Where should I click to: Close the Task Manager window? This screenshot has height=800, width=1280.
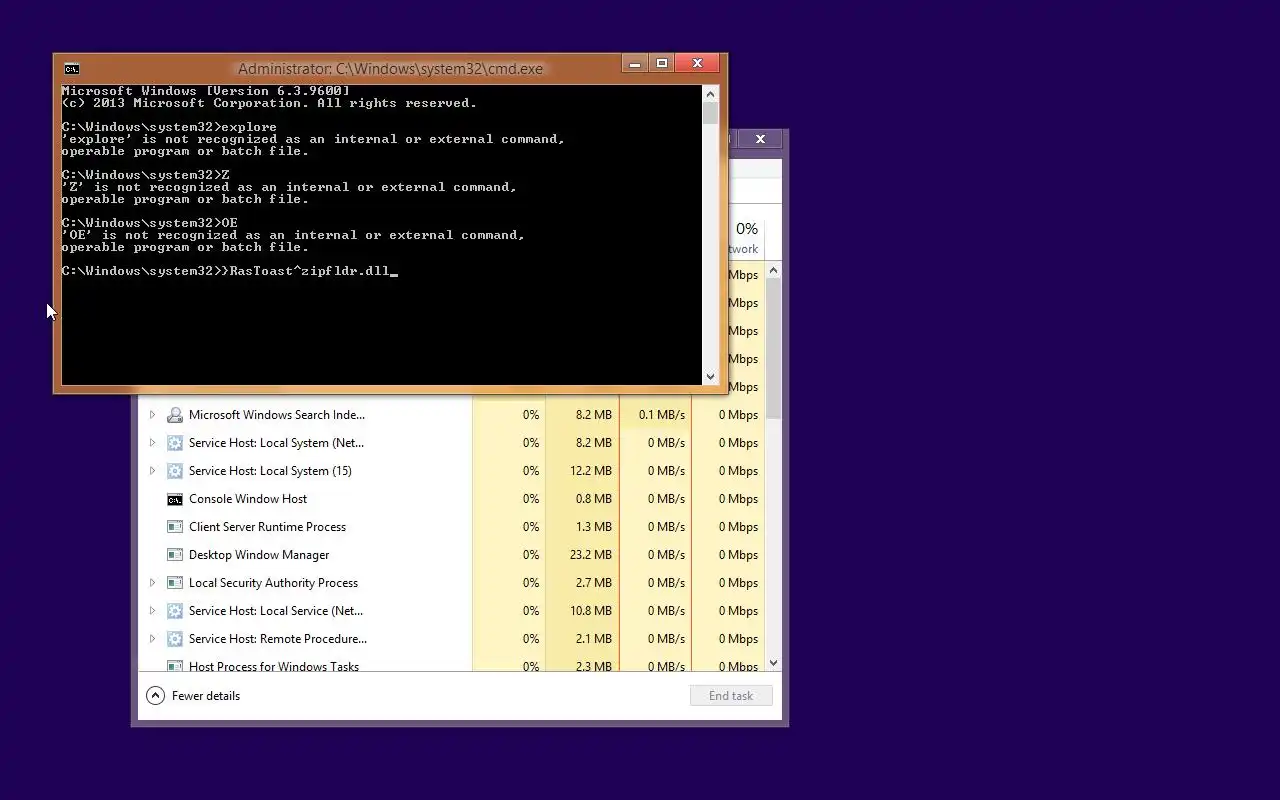[x=760, y=139]
